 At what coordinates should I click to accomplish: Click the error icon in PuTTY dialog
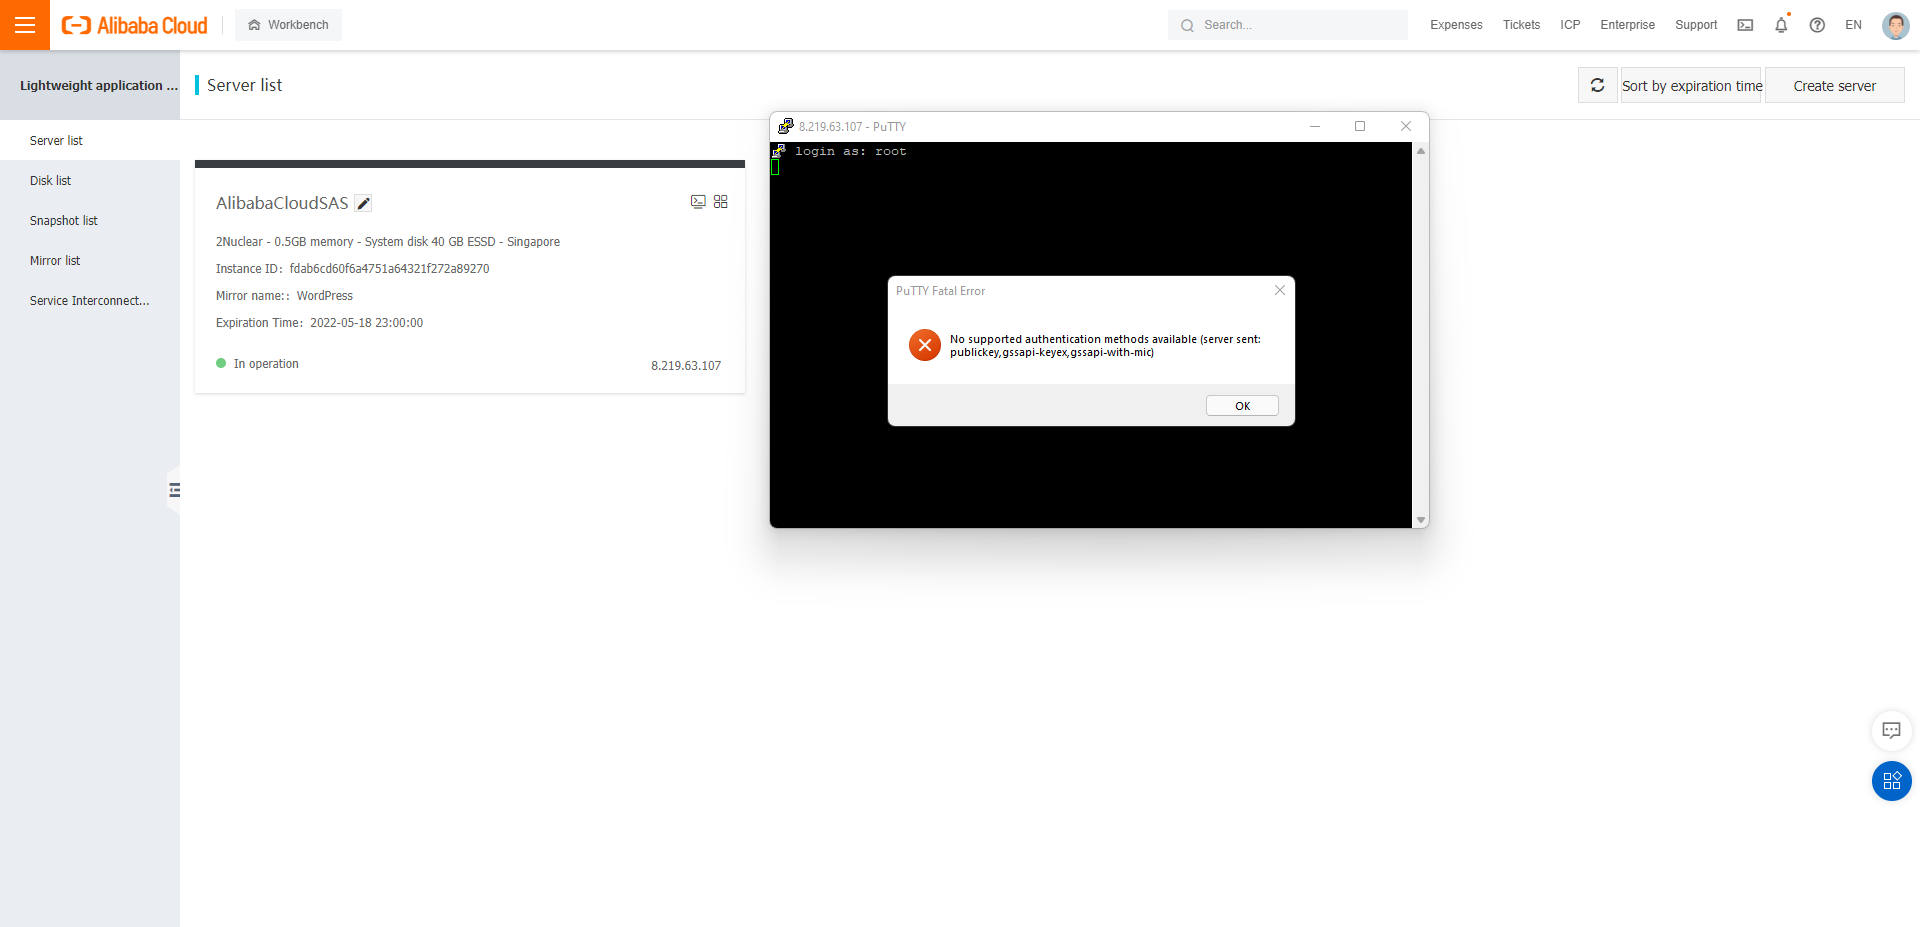click(925, 345)
